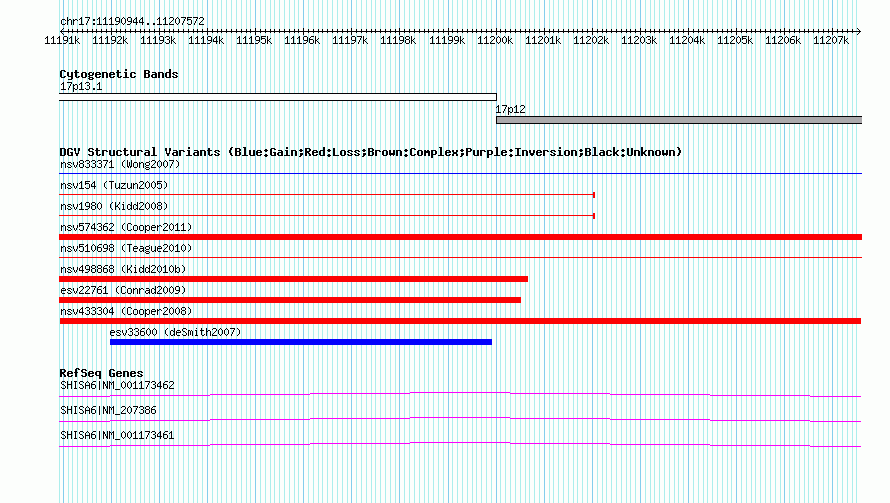The height and width of the screenshot is (503, 890).
Task: Select the blue nsv833371 gain line
Action: (x=460, y=173)
